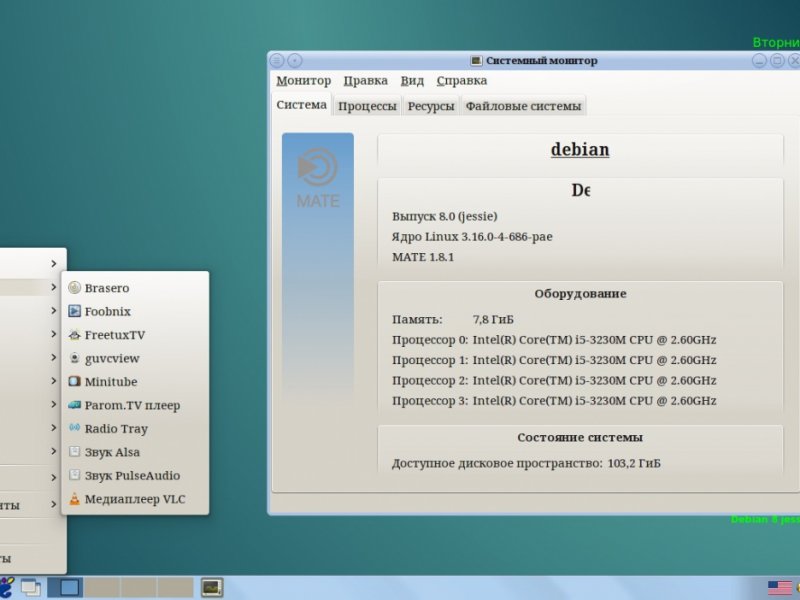The image size is (800, 600).
Task: Open the Звук Alsa menu entry
Action: tap(135, 452)
